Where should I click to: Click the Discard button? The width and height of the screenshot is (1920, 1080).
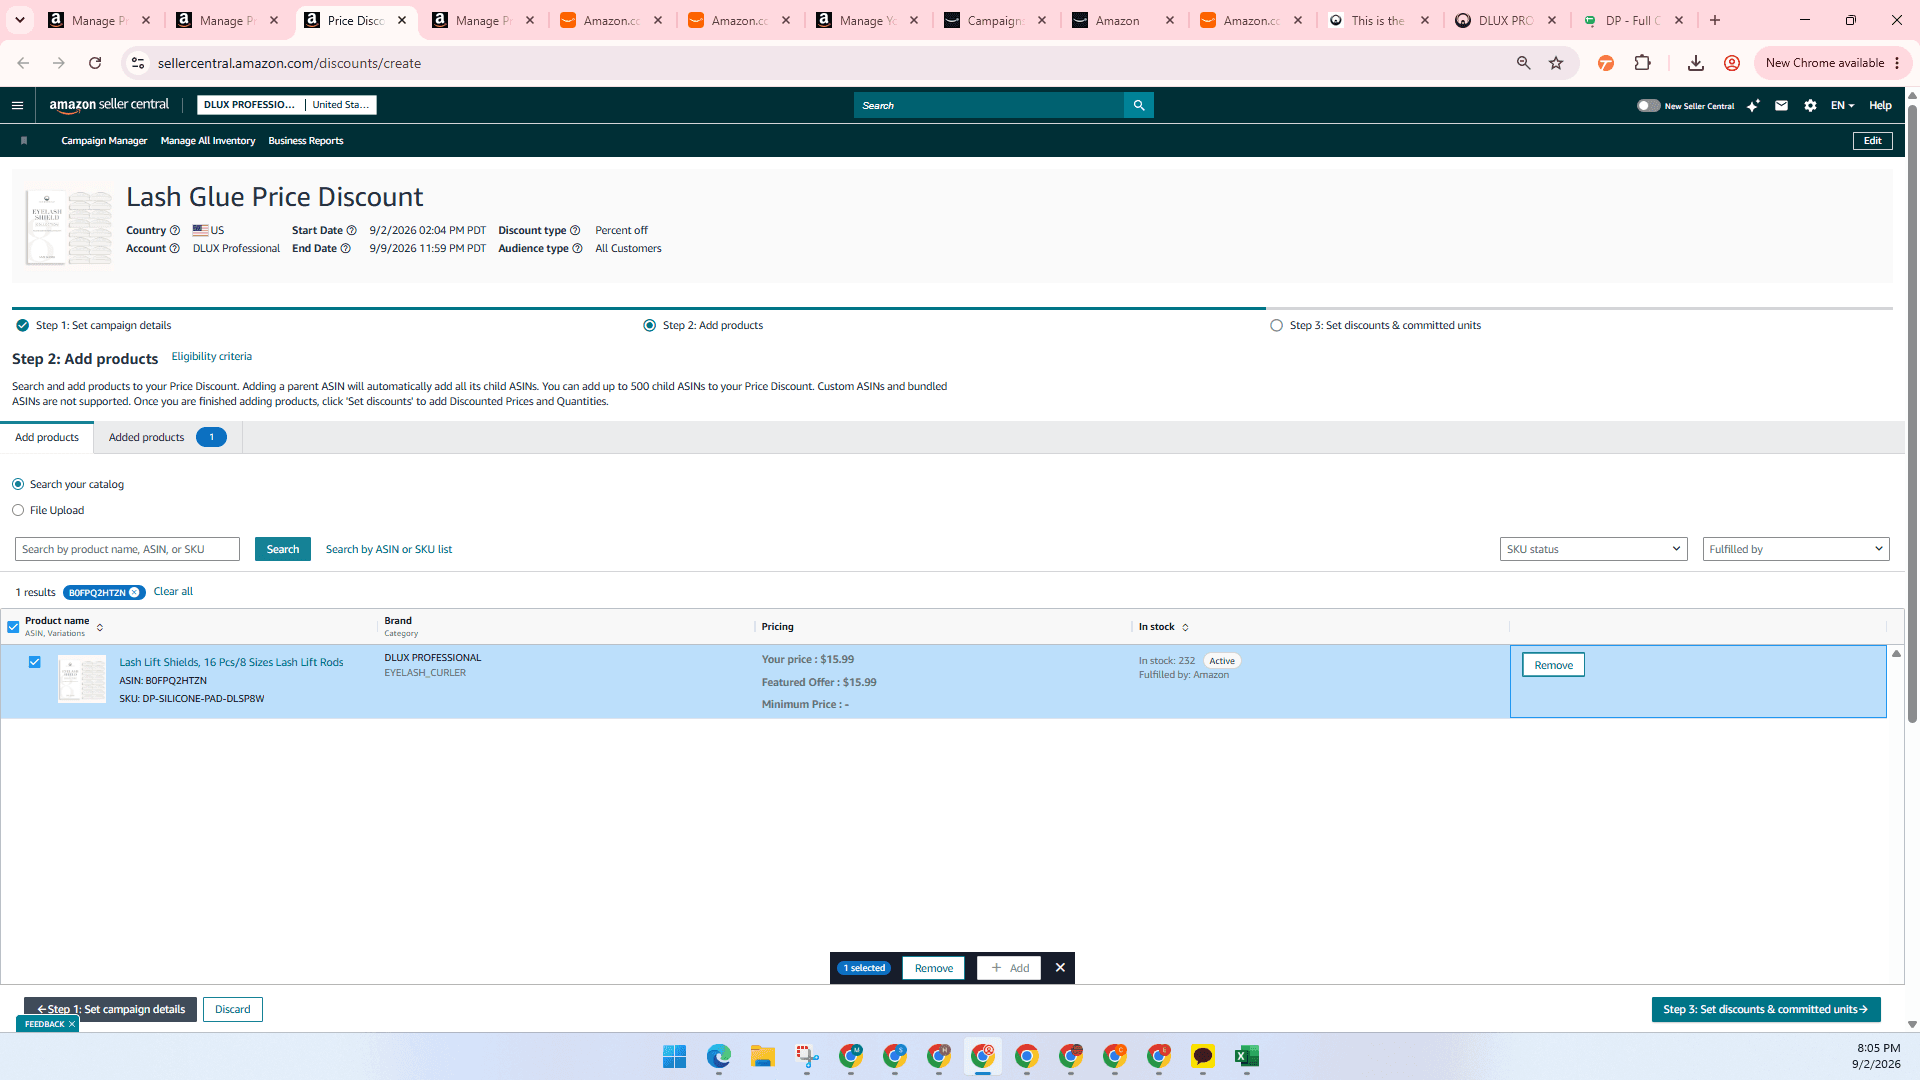click(233, 1010)
